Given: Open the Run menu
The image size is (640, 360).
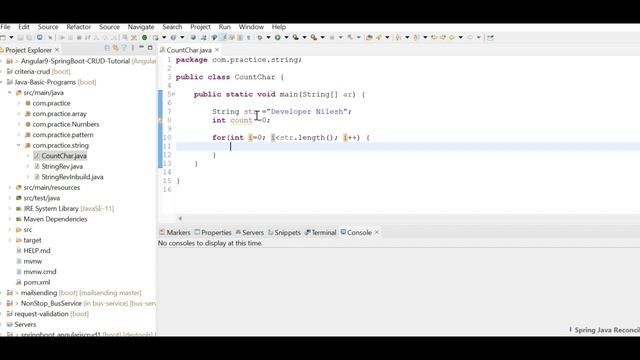Looking at the screenshot, I should (224, 27).
